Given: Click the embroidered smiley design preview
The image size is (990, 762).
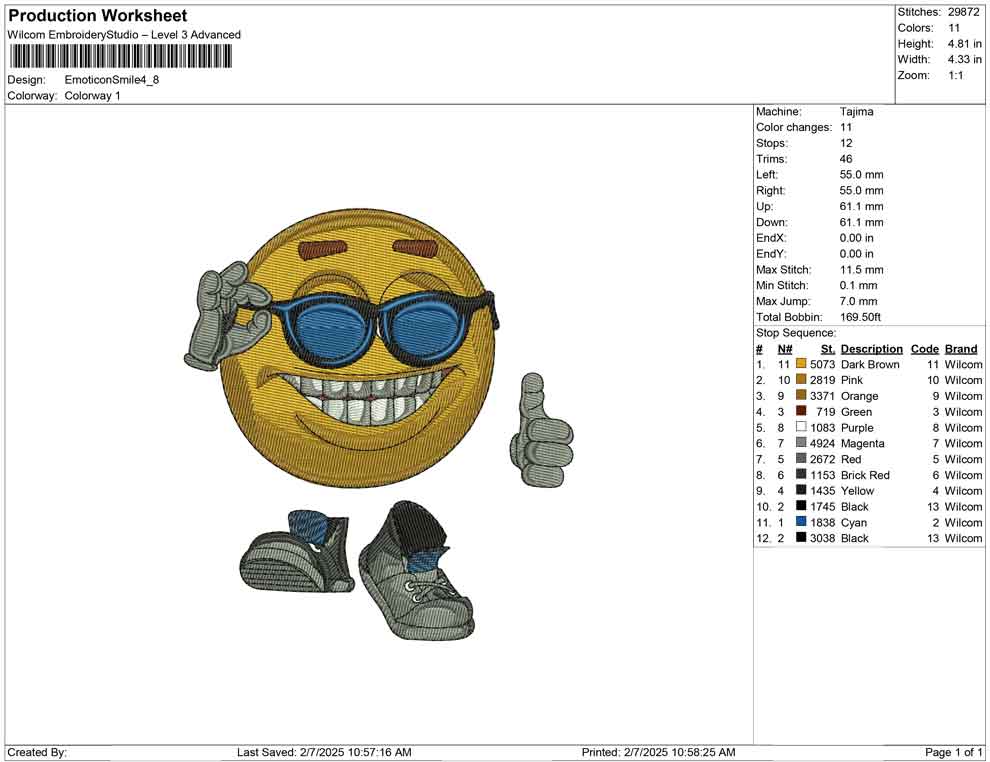Looking at the screenshot, I should tap(379, 426).
